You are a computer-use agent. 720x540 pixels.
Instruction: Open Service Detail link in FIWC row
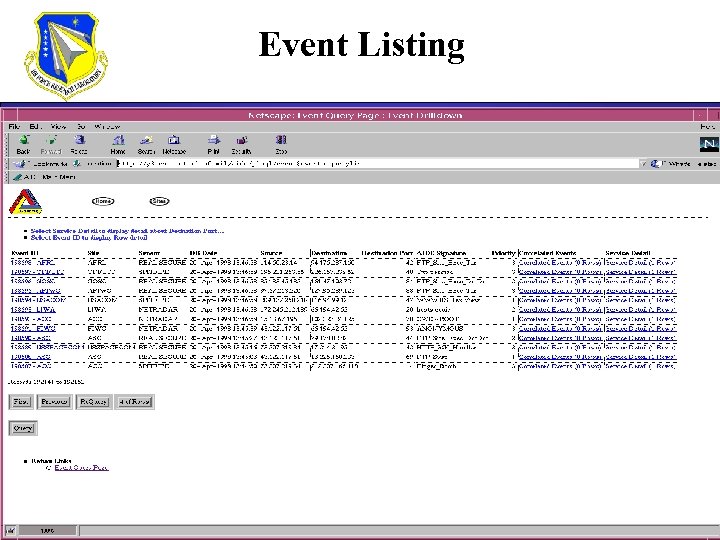point(641,328)
